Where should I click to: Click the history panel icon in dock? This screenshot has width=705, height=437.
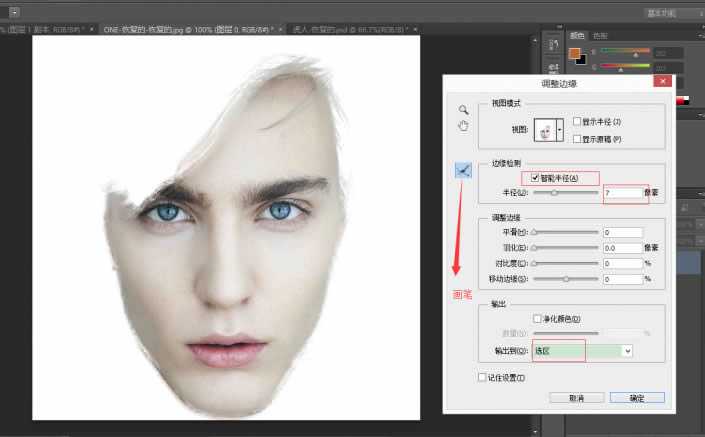(x=553, y=44)
